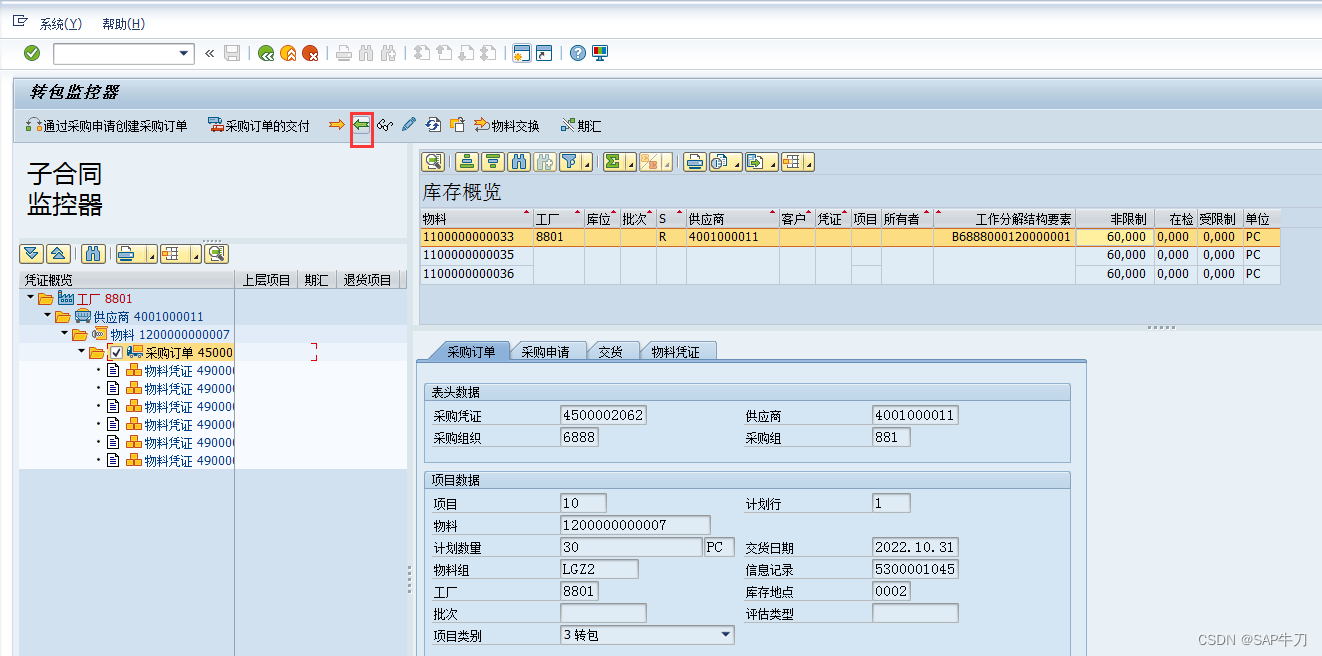Click the orange right arrow icon

pos(337,125)
